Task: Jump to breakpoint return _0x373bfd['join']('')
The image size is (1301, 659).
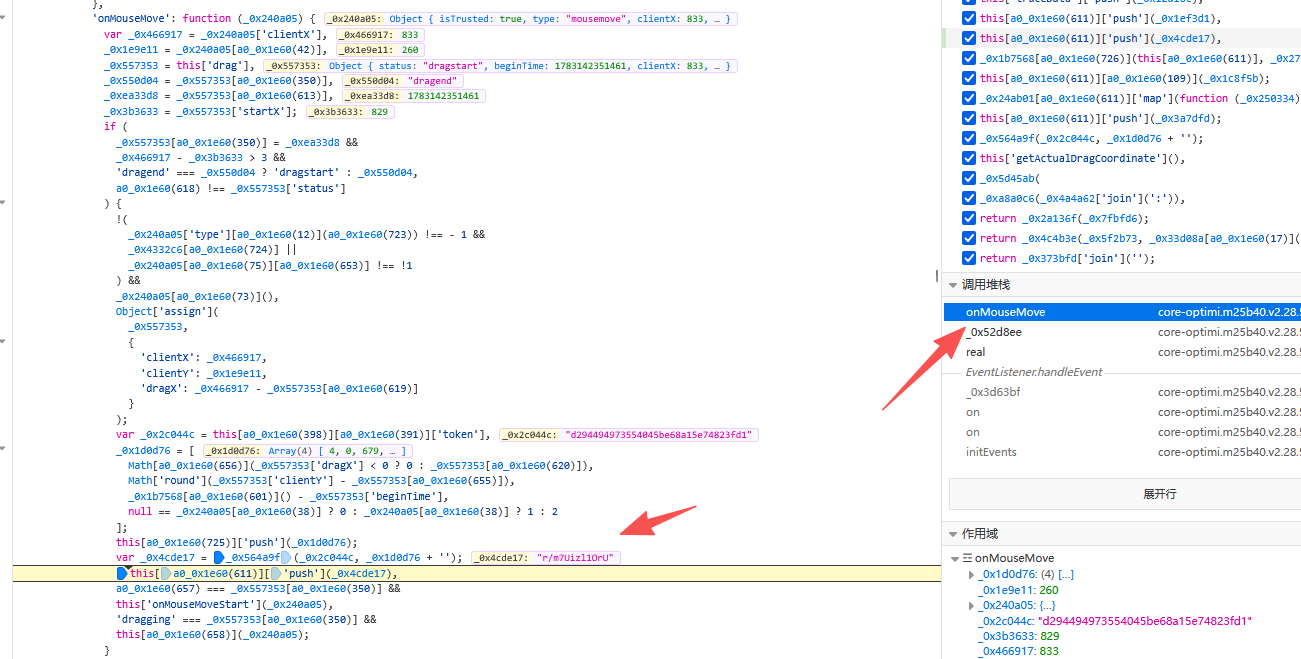Action: (x=1067, y=258)
